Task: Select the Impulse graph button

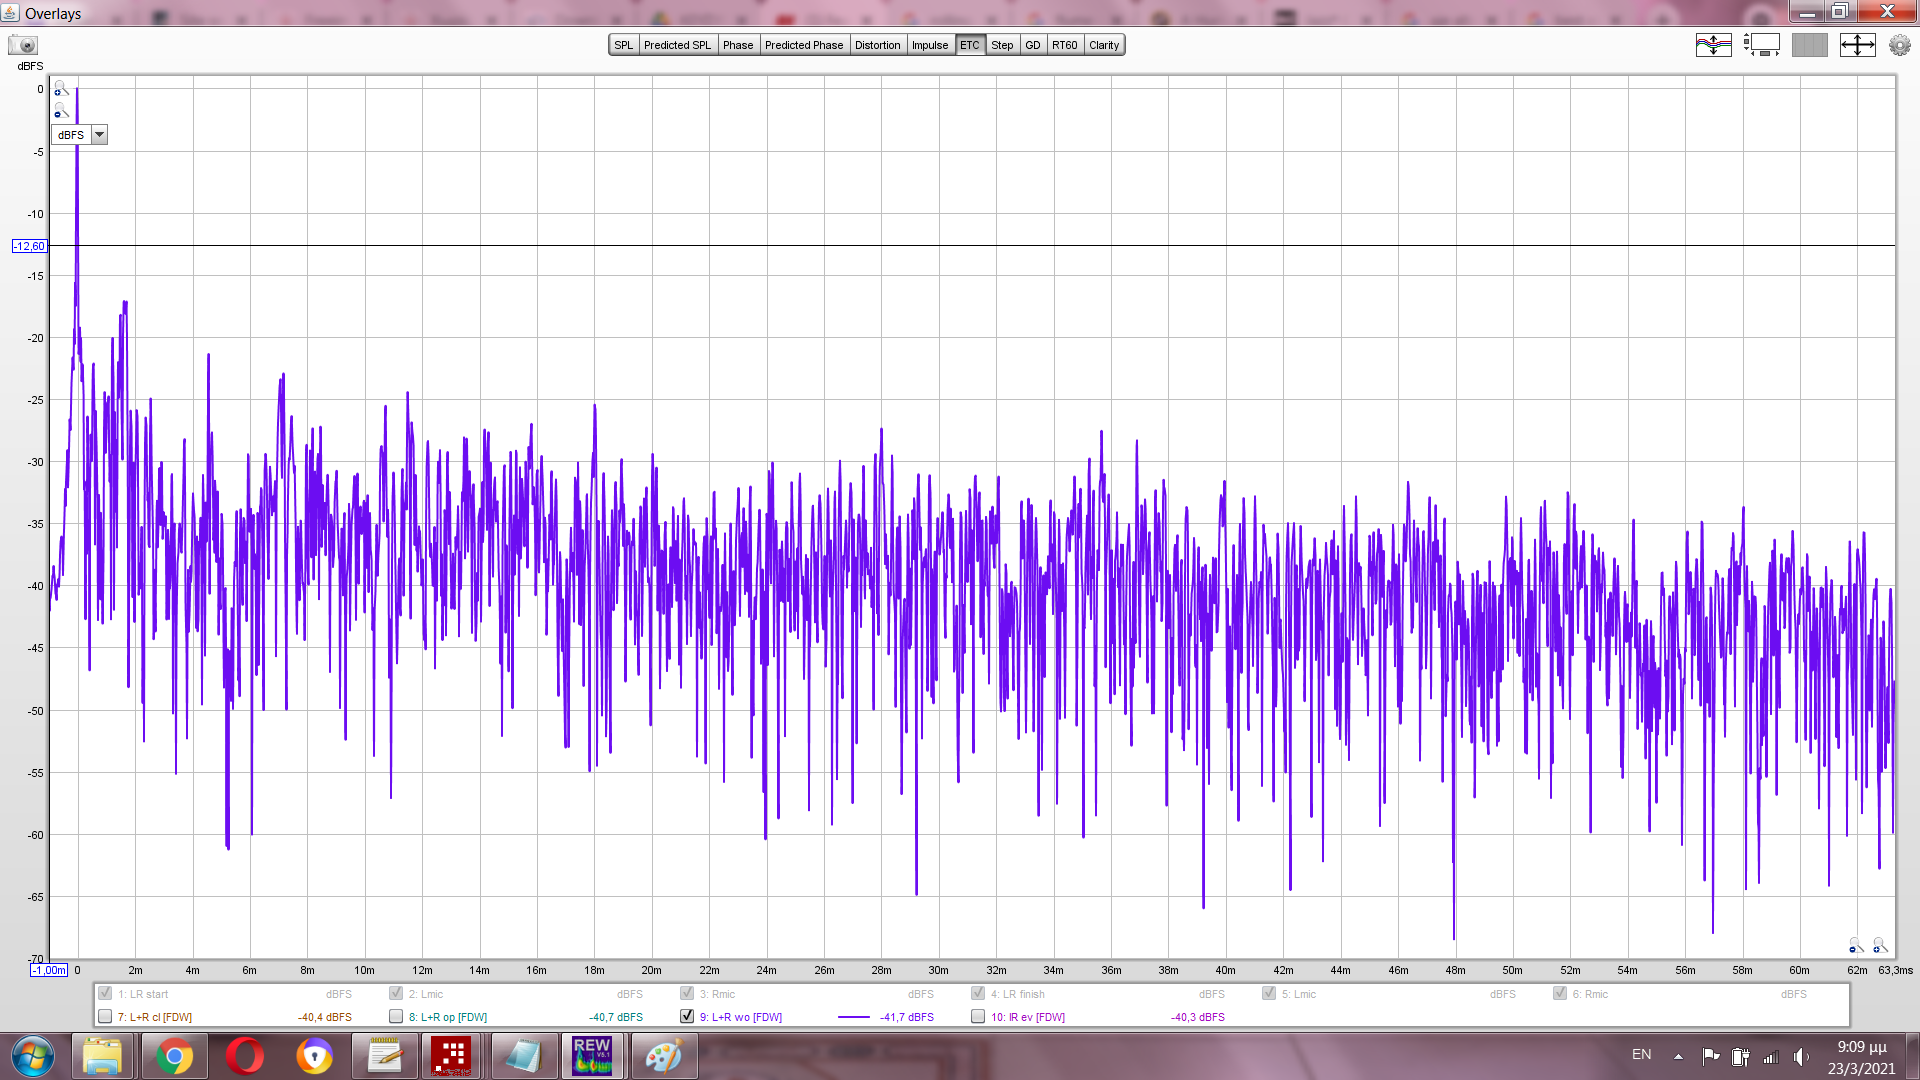Action: coord(929,45)
